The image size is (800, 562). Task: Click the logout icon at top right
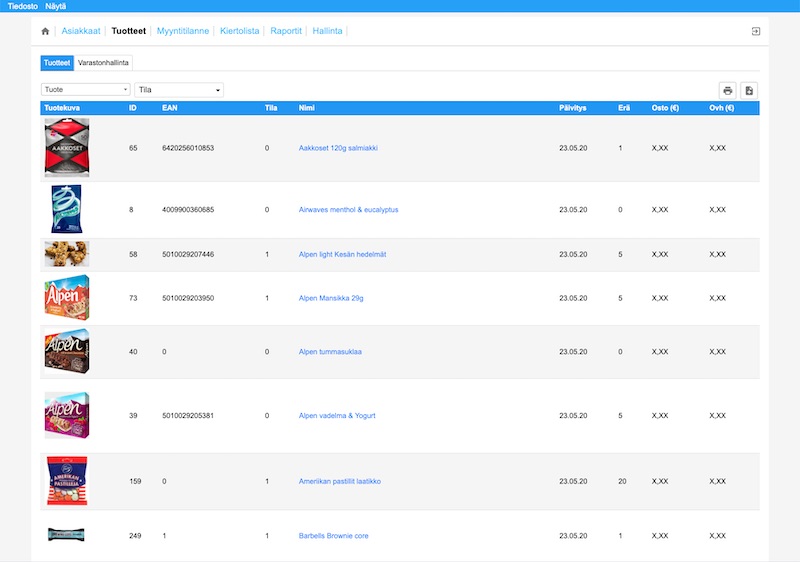(755, 31)
